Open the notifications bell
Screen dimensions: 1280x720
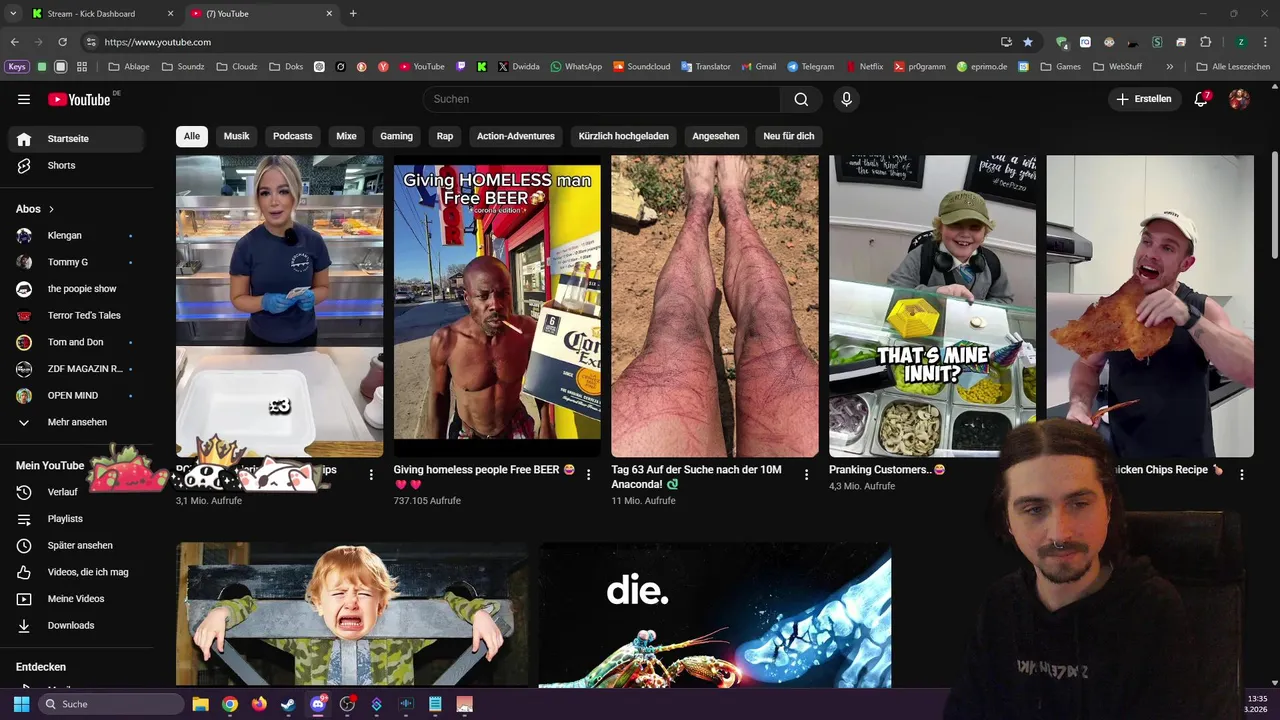[1202, 99]
